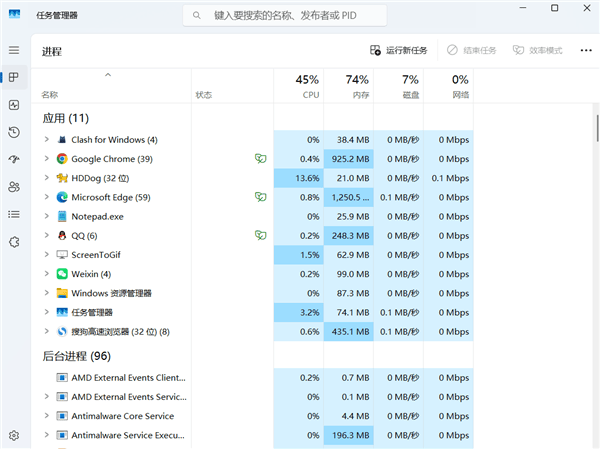The height and width of the screenshot is (449, 600).
Task: Open the Services page in sidebar
Action: tap(14, 241)
